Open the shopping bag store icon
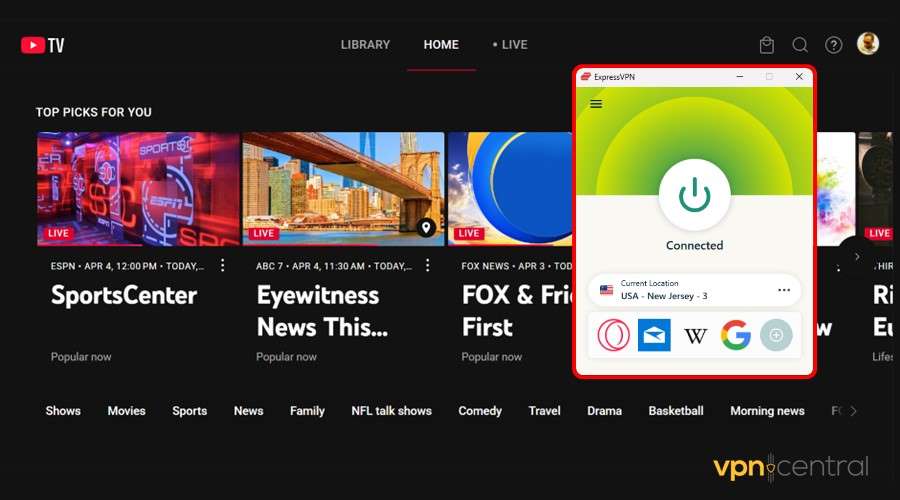 766,45
